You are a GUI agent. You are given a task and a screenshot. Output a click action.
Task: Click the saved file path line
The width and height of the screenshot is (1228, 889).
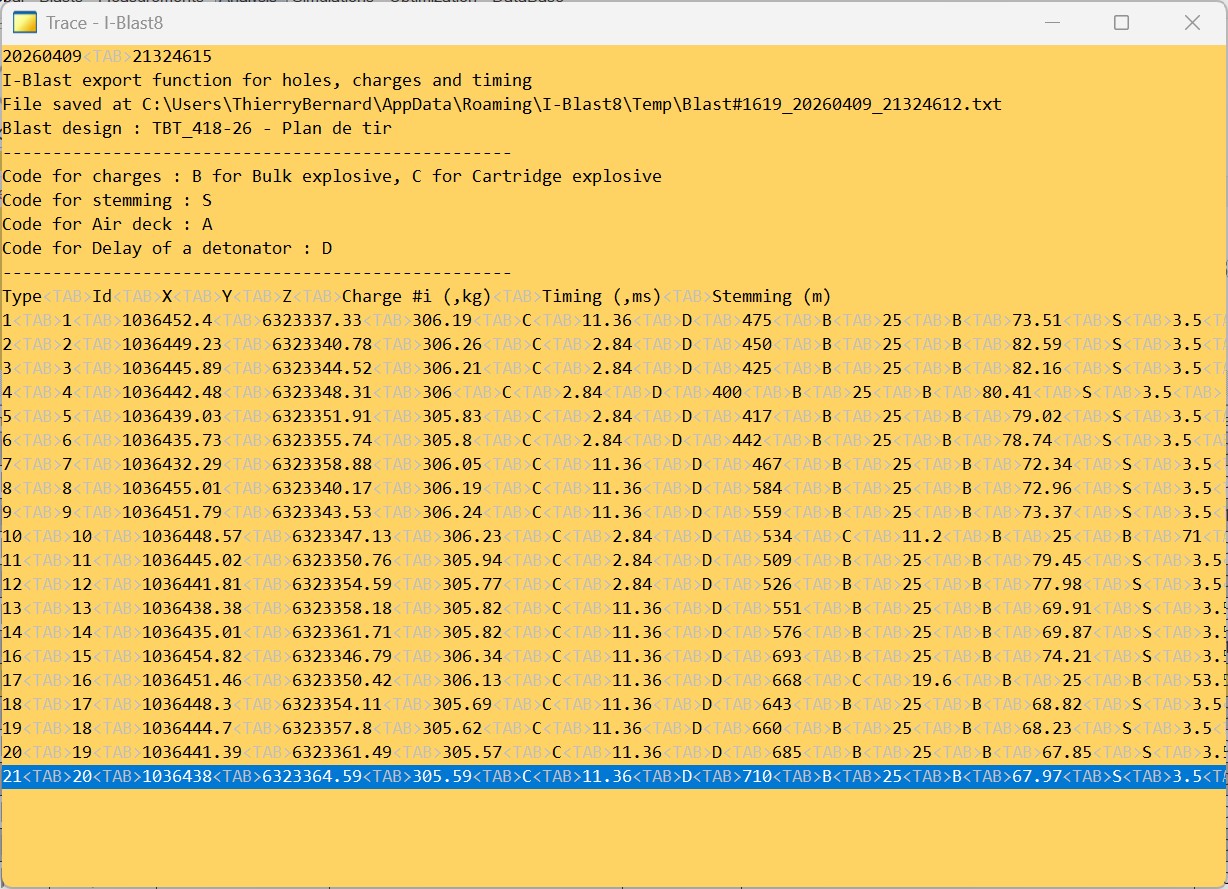pyautogui.click(x=400, y=104)
